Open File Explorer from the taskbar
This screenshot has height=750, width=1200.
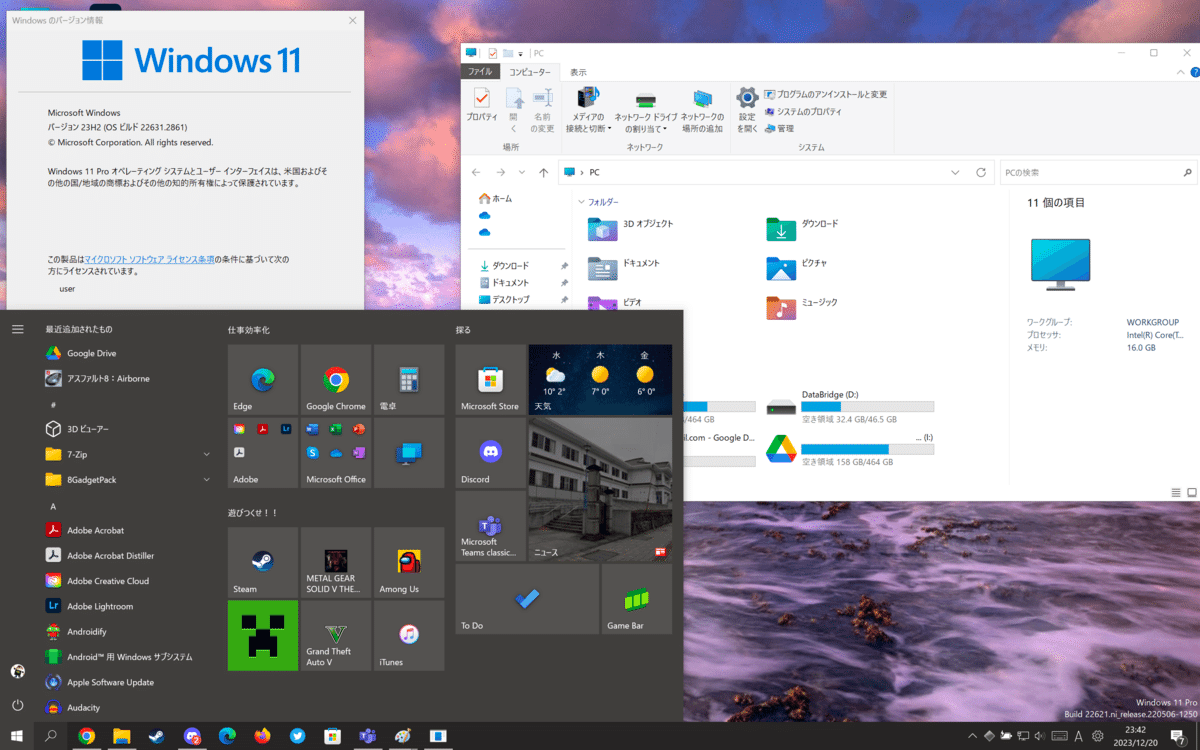coord(121,736)
